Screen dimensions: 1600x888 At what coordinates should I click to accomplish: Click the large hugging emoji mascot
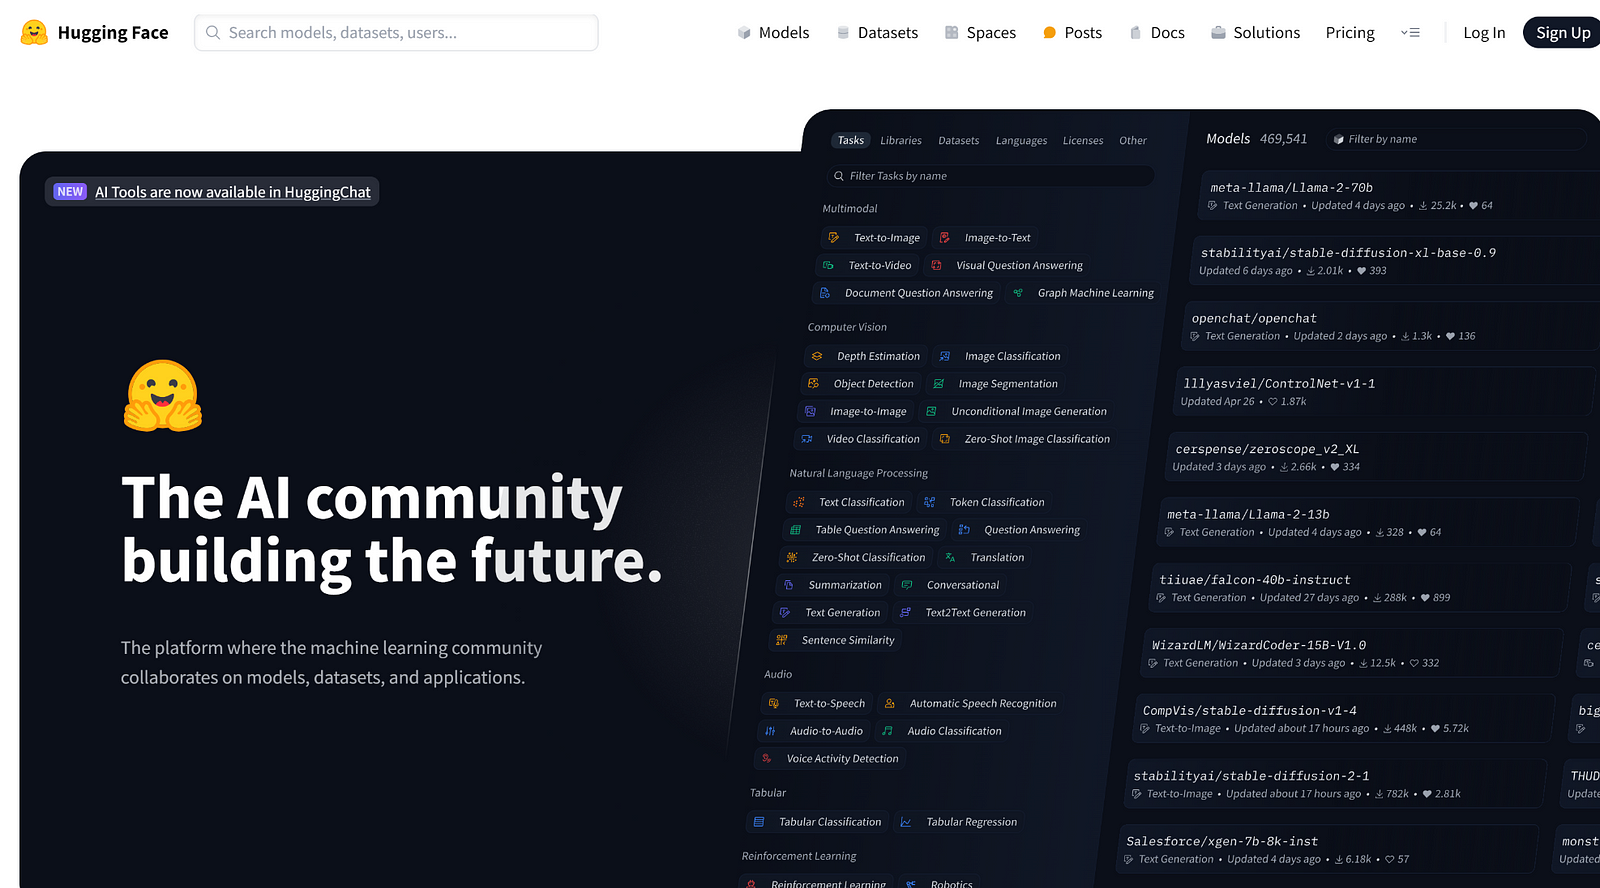[163, 396]
